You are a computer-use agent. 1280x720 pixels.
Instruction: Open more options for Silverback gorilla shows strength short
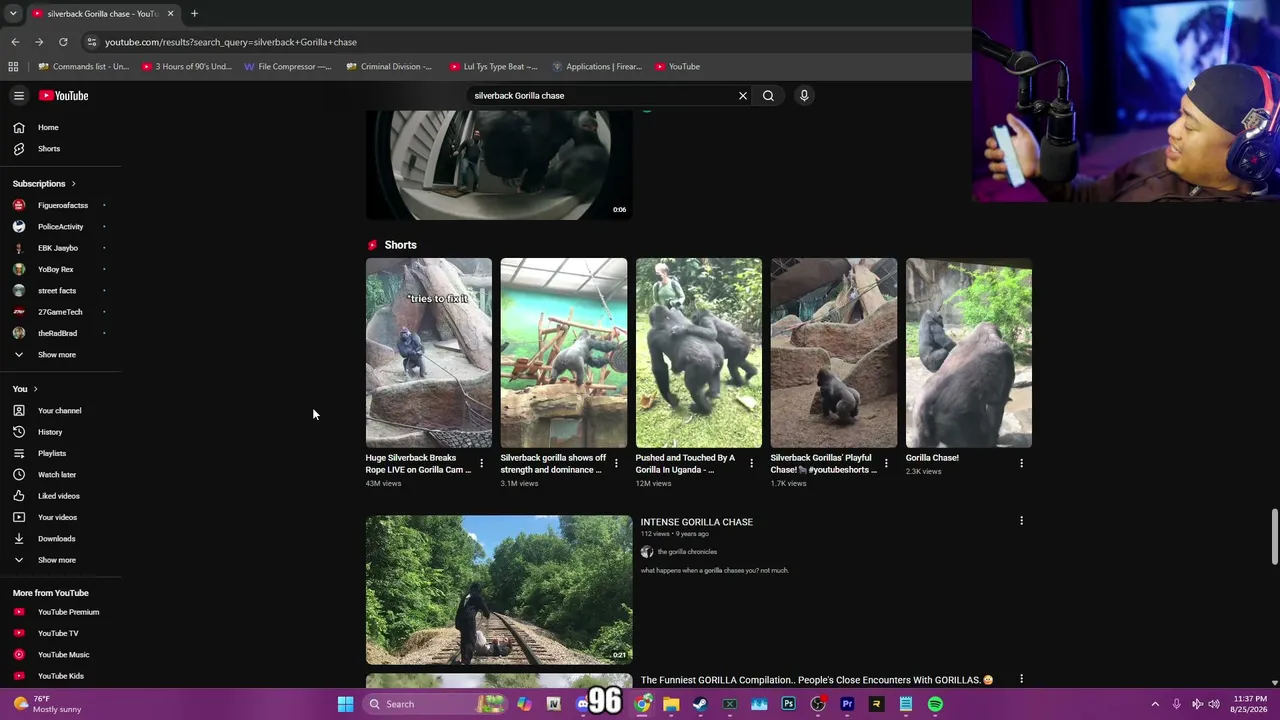[616, 463]
